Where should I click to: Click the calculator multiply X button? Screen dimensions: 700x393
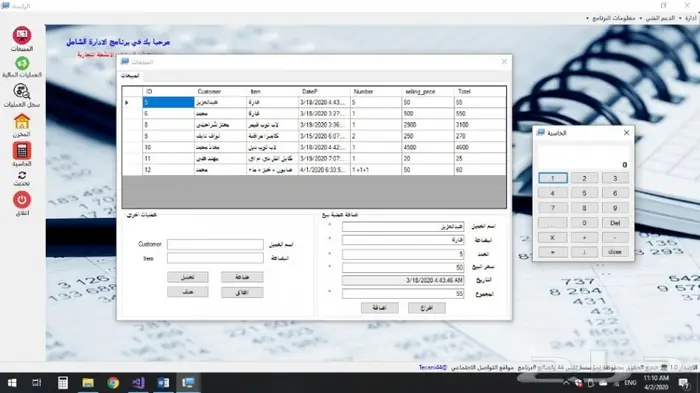(x=552, y=237)
